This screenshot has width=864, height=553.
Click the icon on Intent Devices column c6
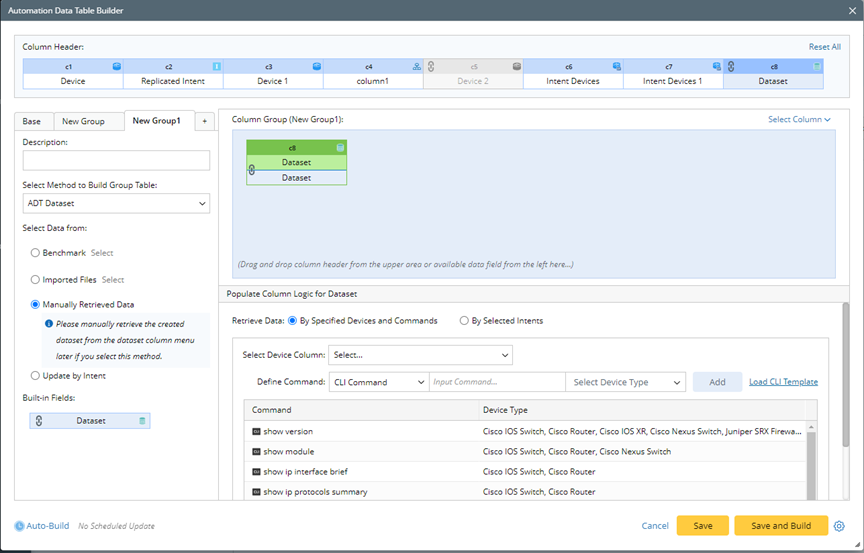coord(616,66)
